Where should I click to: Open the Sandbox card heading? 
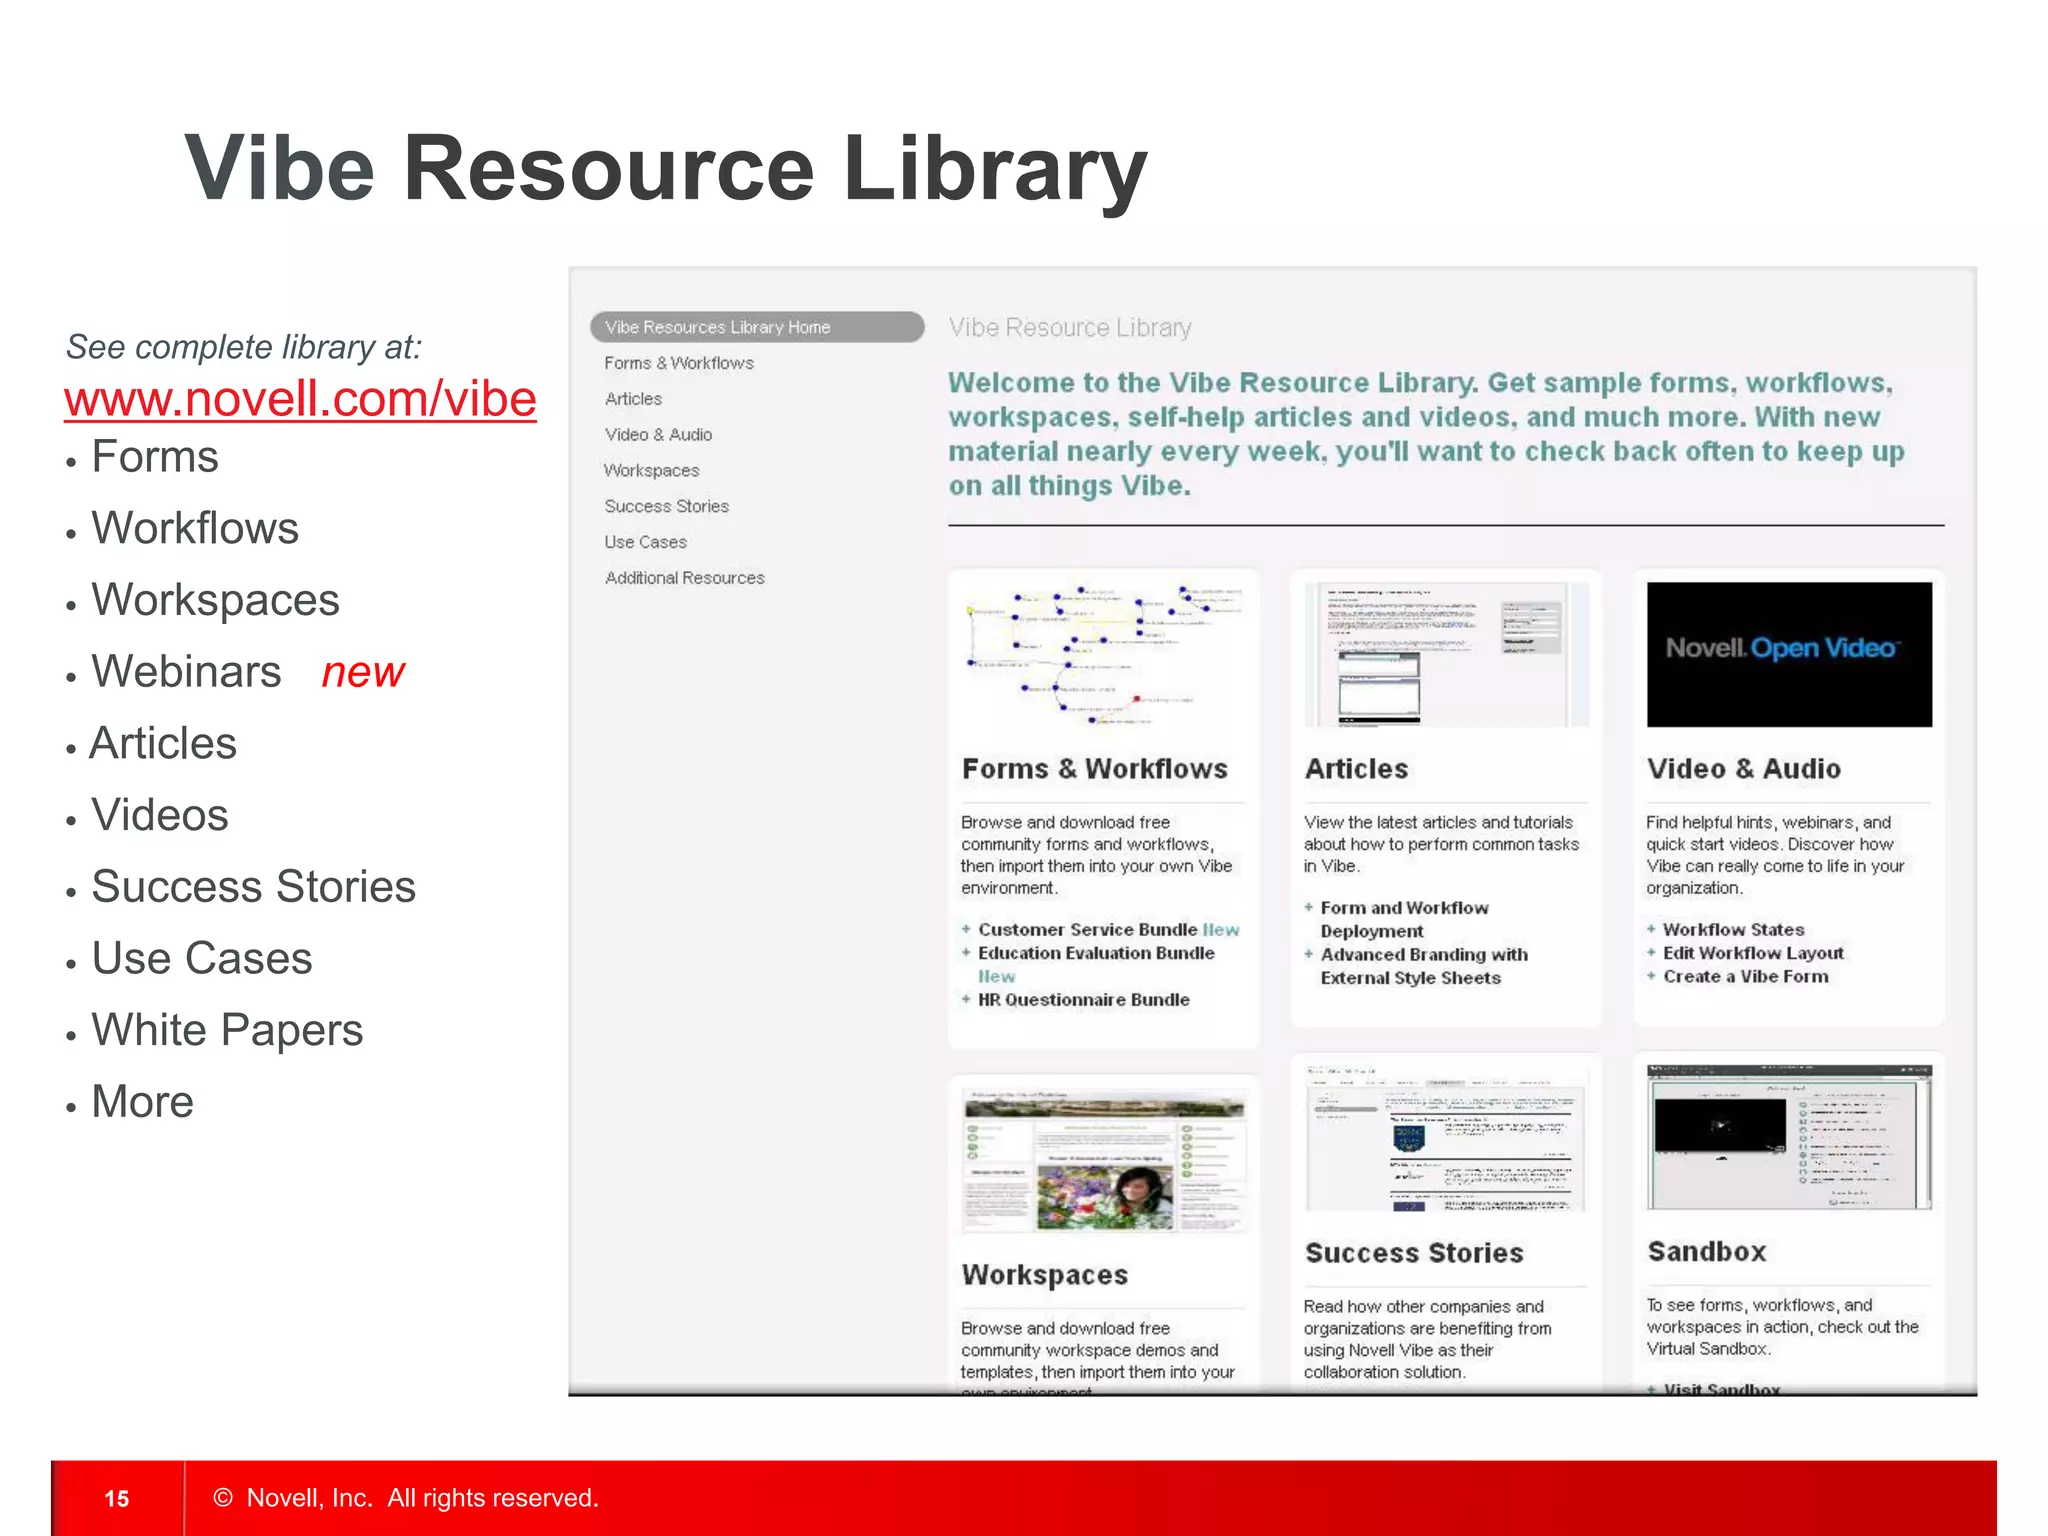pos(1707,1252)
